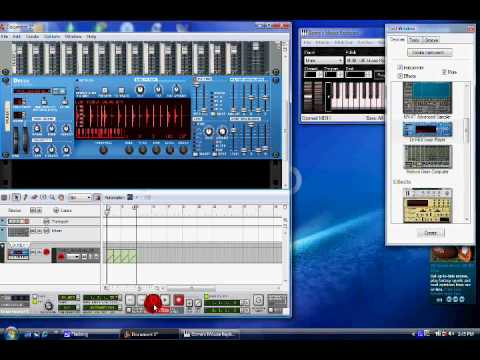Select the eraser tool in sequencer toolbar
Screen dimensions: 480x360
34,197
